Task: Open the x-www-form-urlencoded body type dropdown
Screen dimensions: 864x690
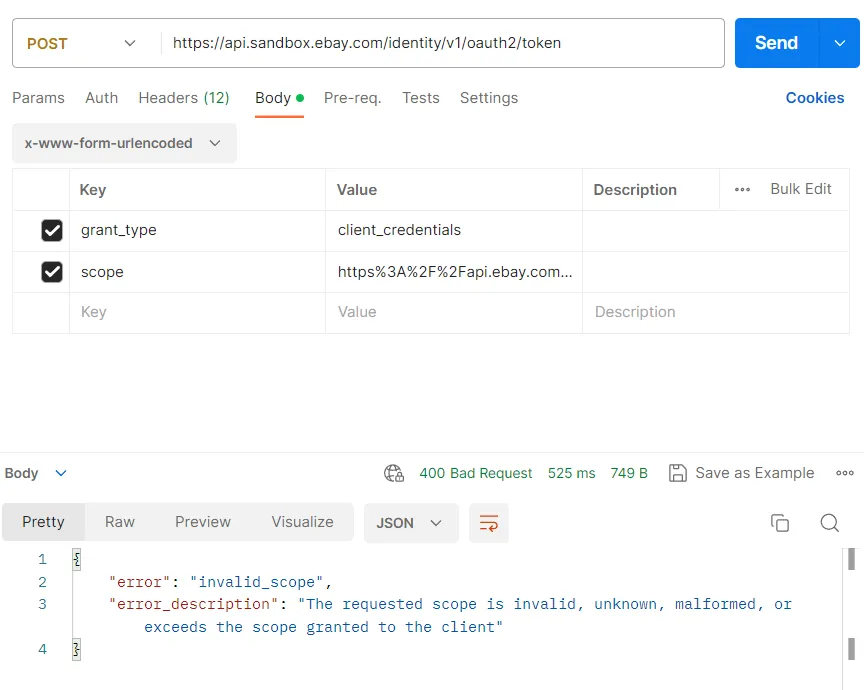Action: (124, 143)
